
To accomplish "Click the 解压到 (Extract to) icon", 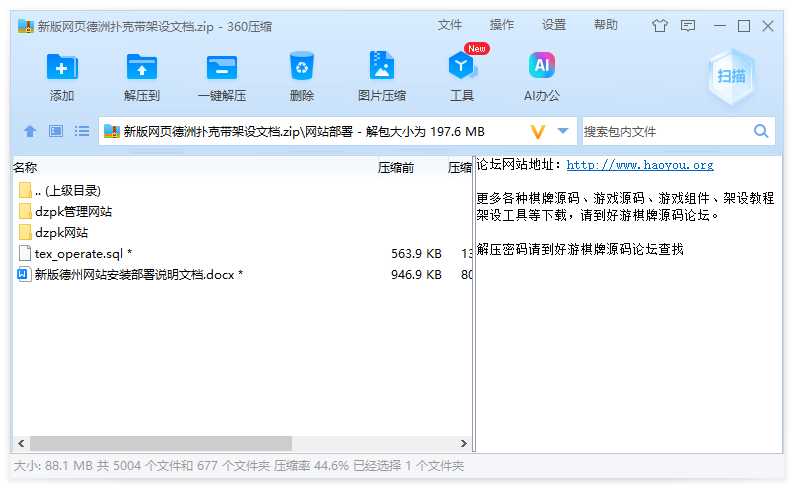I will click(142, 67).
